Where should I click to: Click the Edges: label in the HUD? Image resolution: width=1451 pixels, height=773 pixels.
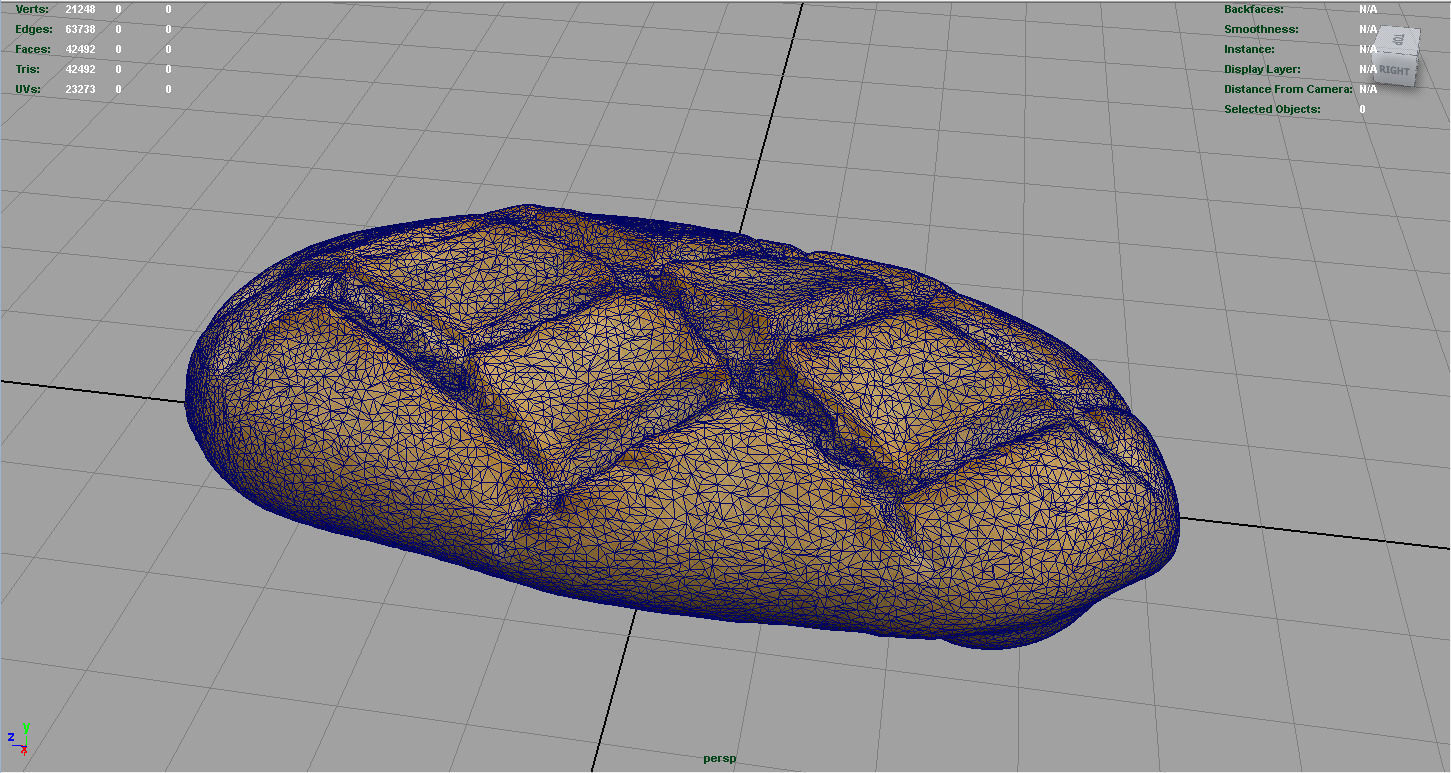pyautogui.click(x=33, y=29)
